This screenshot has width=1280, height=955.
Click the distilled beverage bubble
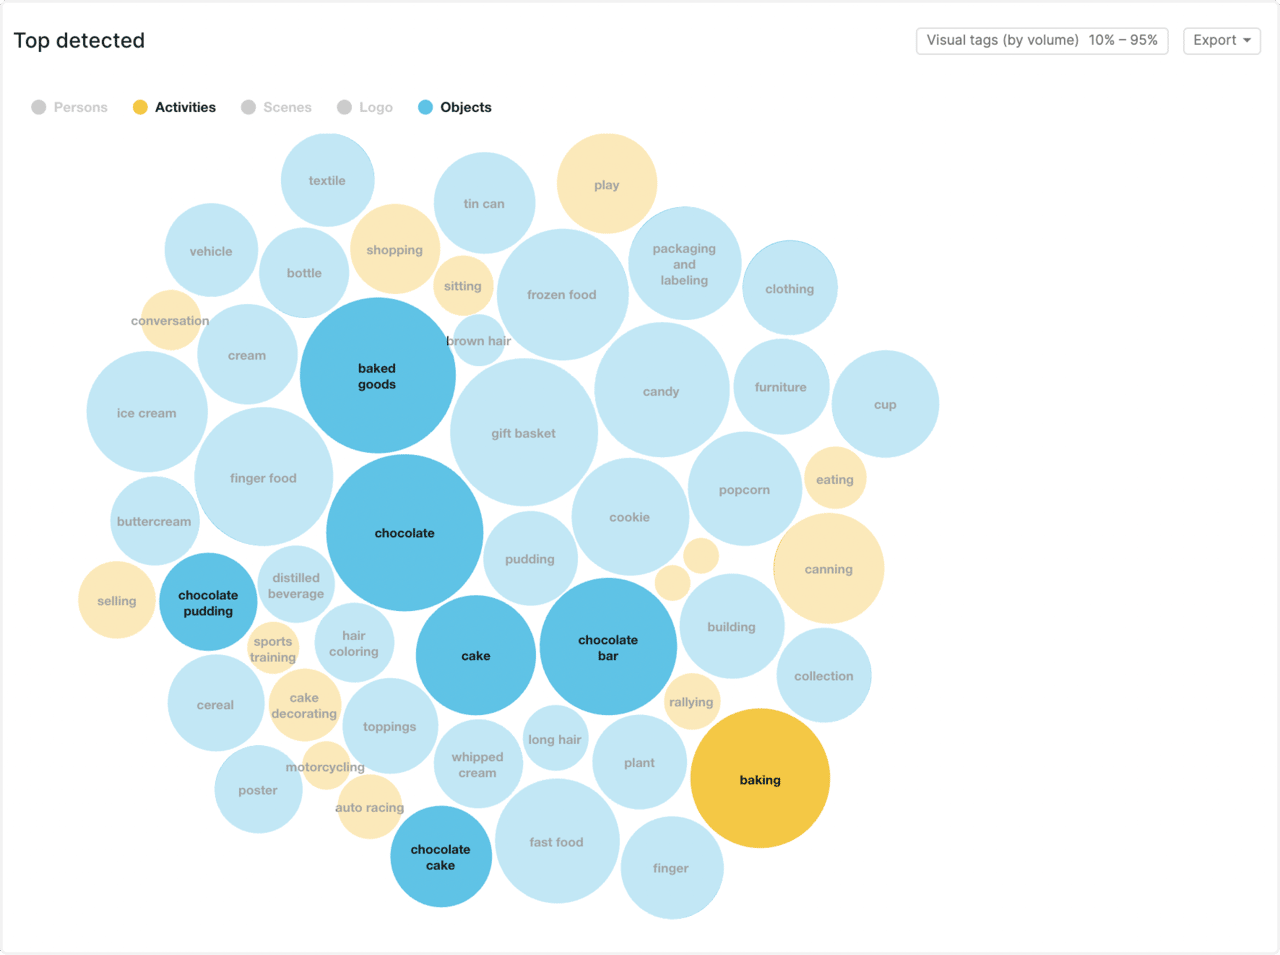[296, 585]
